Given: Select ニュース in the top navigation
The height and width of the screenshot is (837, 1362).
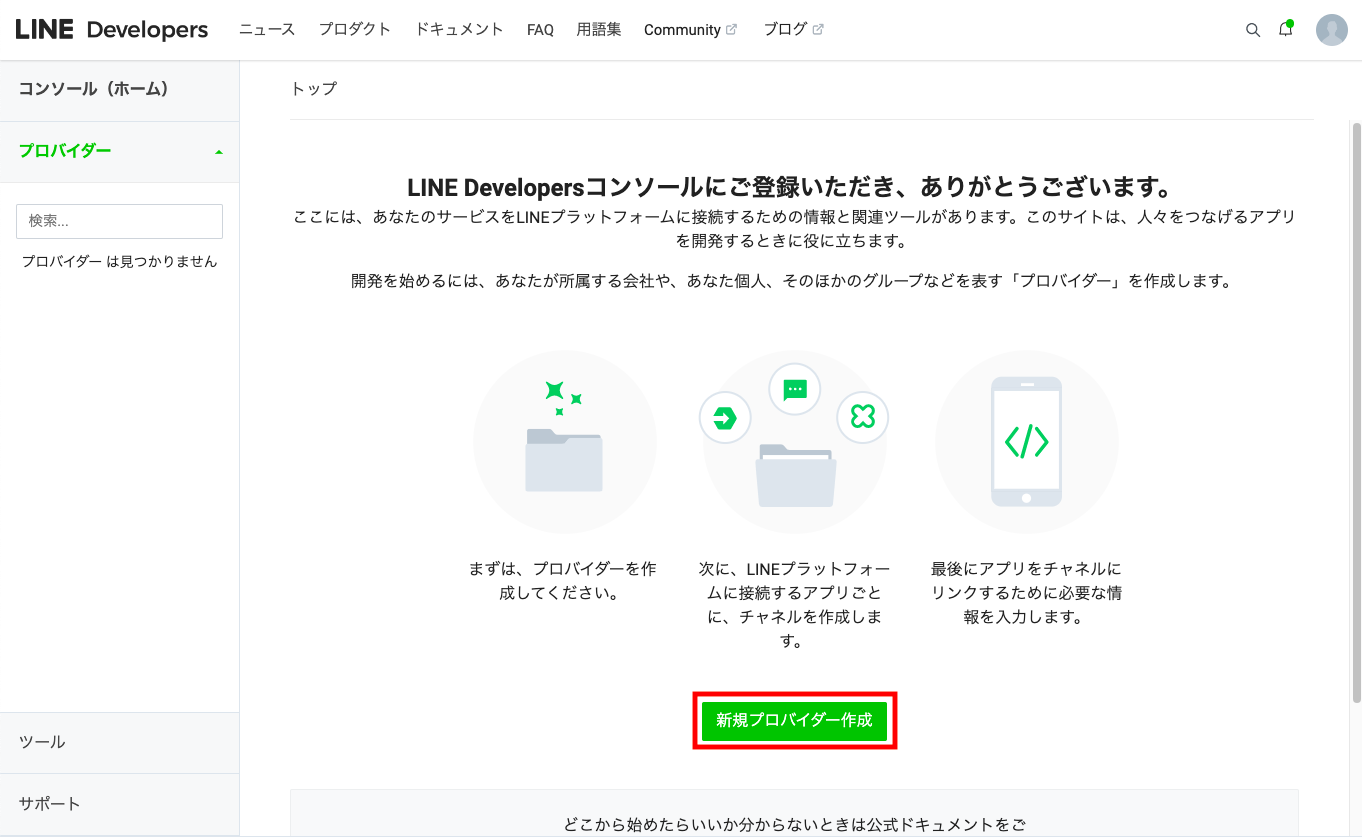Looking at the screenshot, I should [x=266, y=29].
